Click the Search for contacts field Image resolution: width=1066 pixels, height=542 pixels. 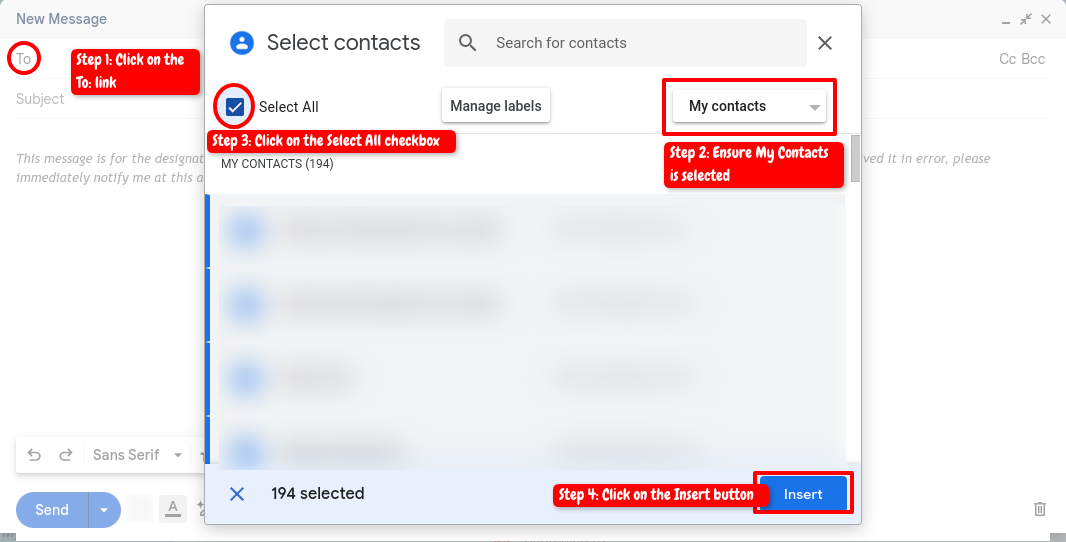click(x=625, y=43)
